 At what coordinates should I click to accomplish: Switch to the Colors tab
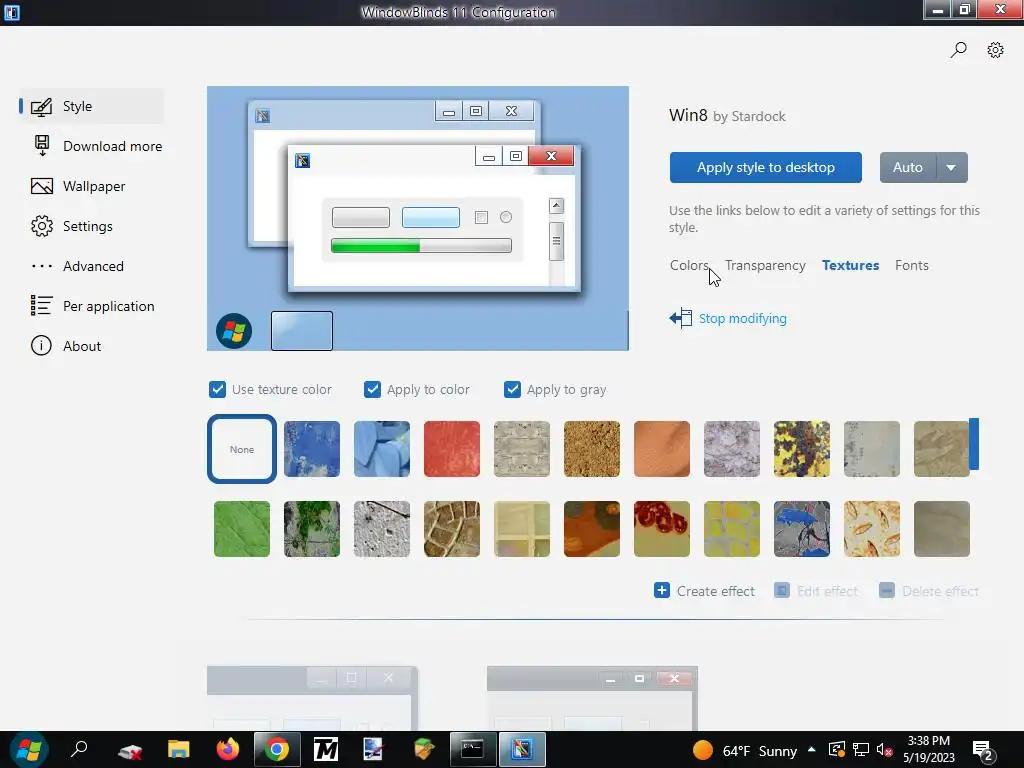point(689,265)
